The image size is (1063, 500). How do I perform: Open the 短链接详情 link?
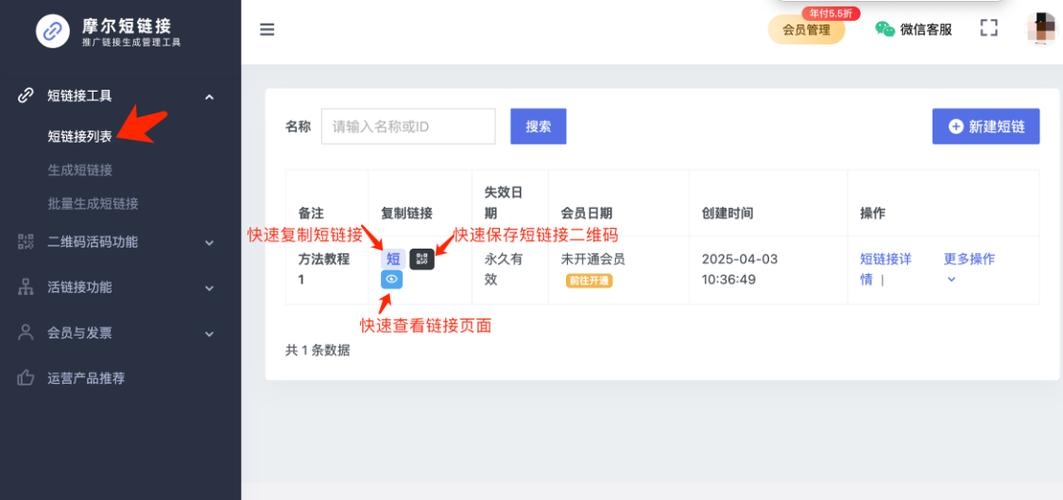[886, 269]
